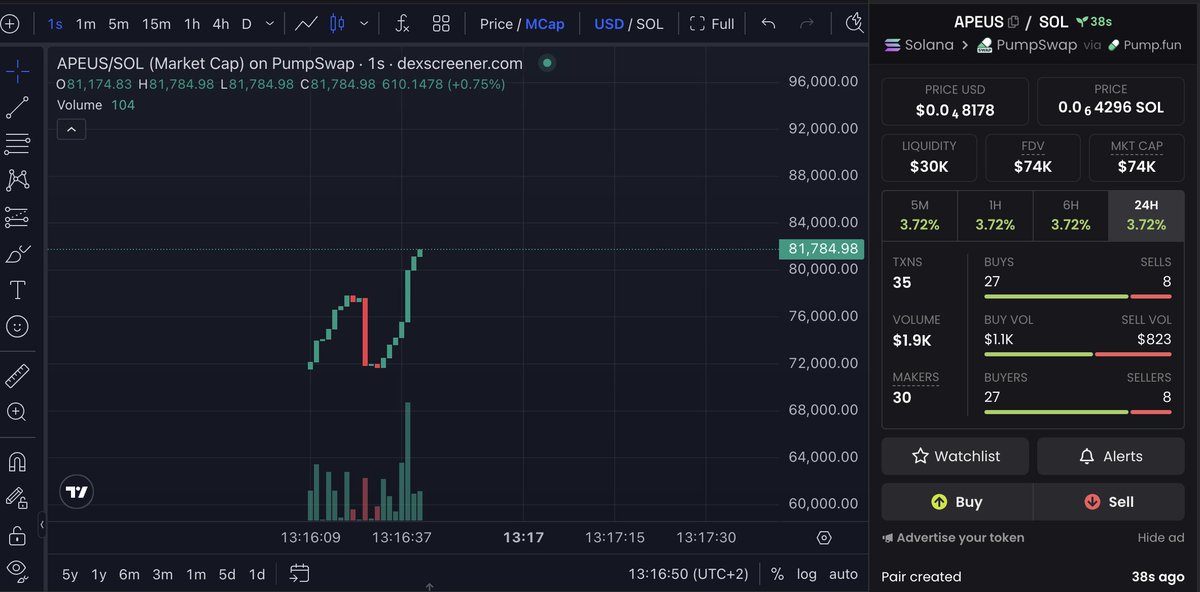Select the candlestick chart style icon
This screenshot has height=592, width=1200.
337,23
